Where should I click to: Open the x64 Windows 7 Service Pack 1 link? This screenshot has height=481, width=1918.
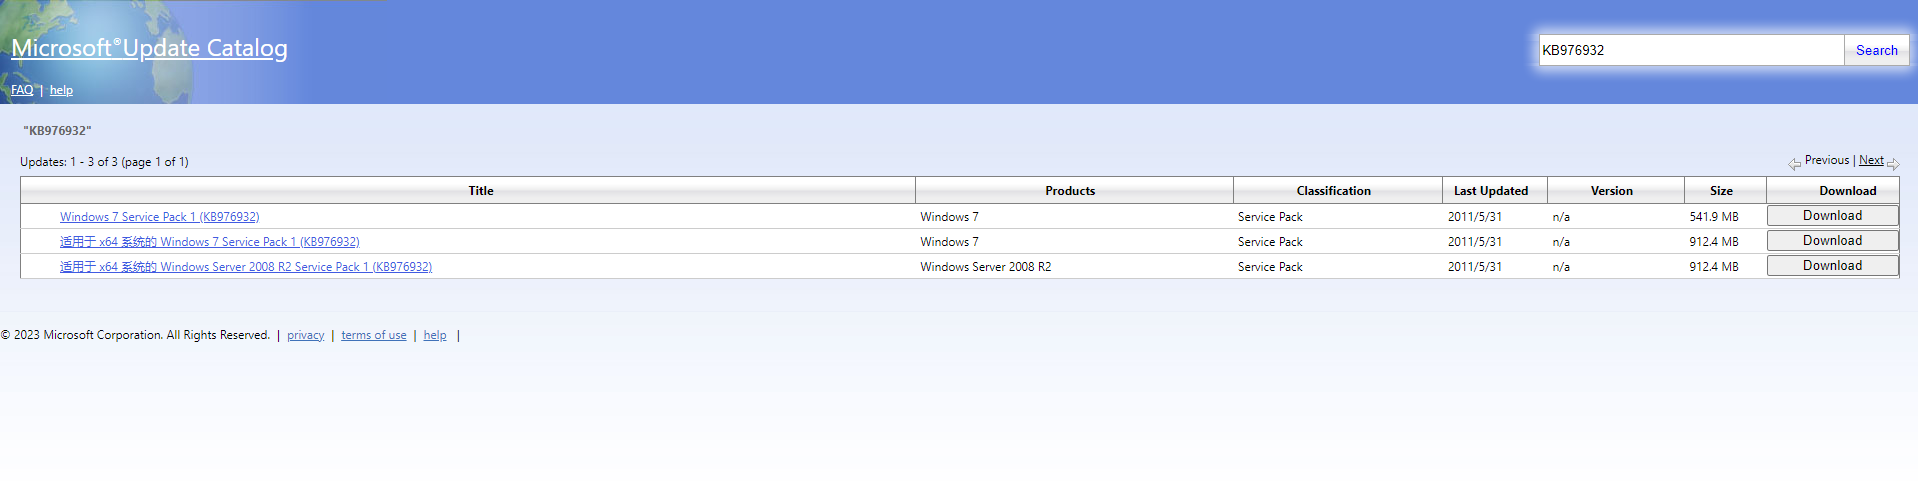[x=209, y=242]
